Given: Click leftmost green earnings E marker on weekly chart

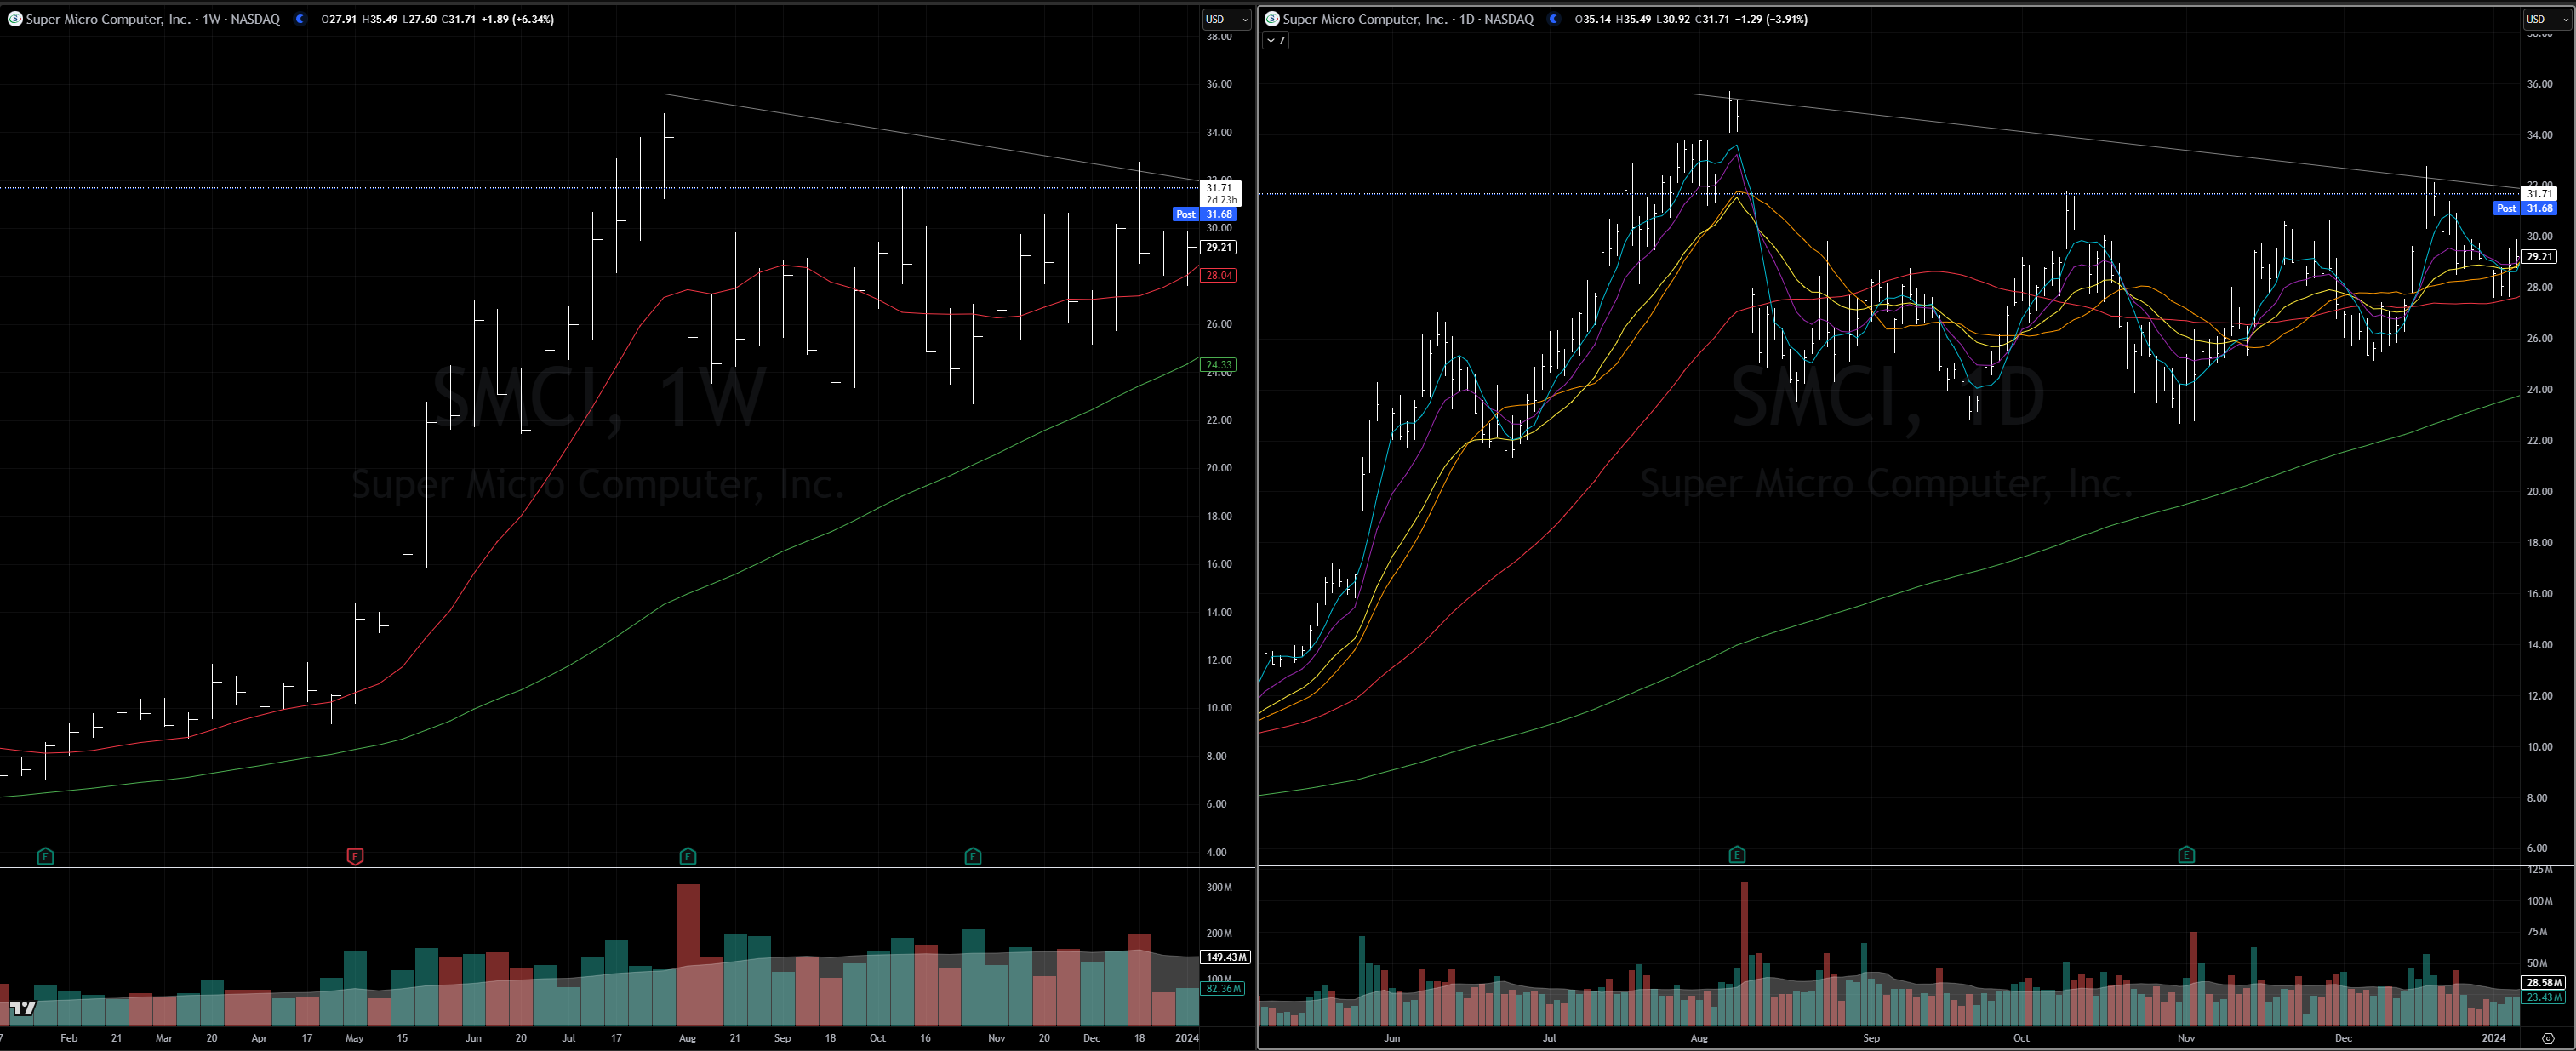Looking at the screenshot, I should pyautogui.click(x=45, y=856).
